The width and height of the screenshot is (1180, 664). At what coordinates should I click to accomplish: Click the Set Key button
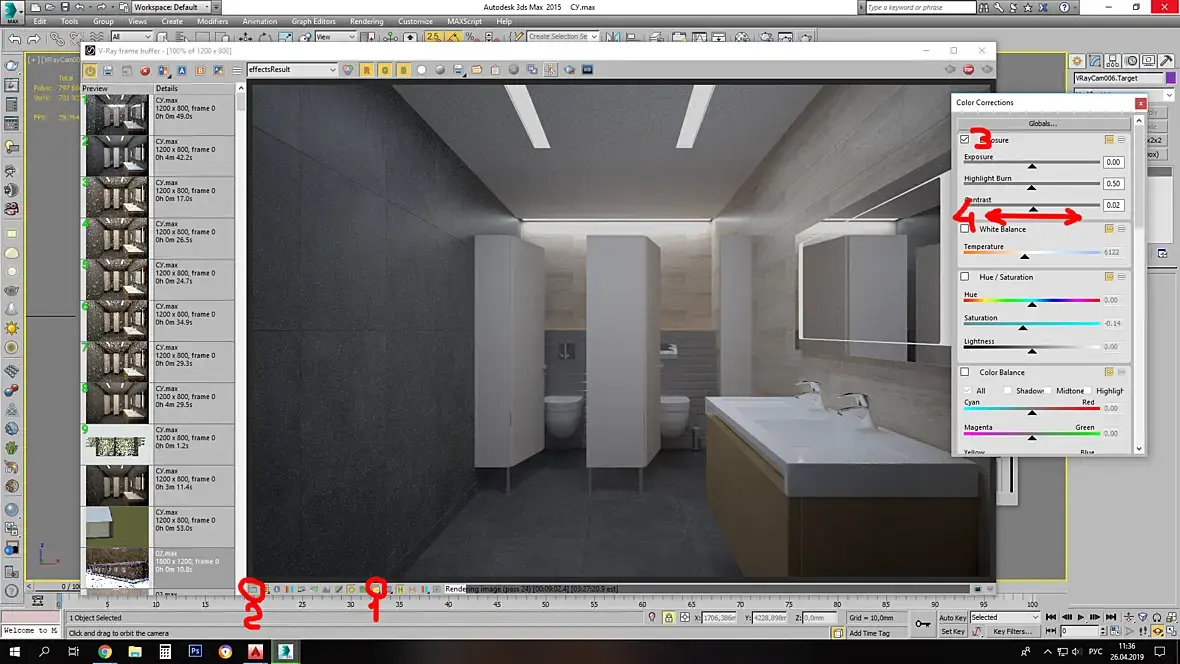953,632
